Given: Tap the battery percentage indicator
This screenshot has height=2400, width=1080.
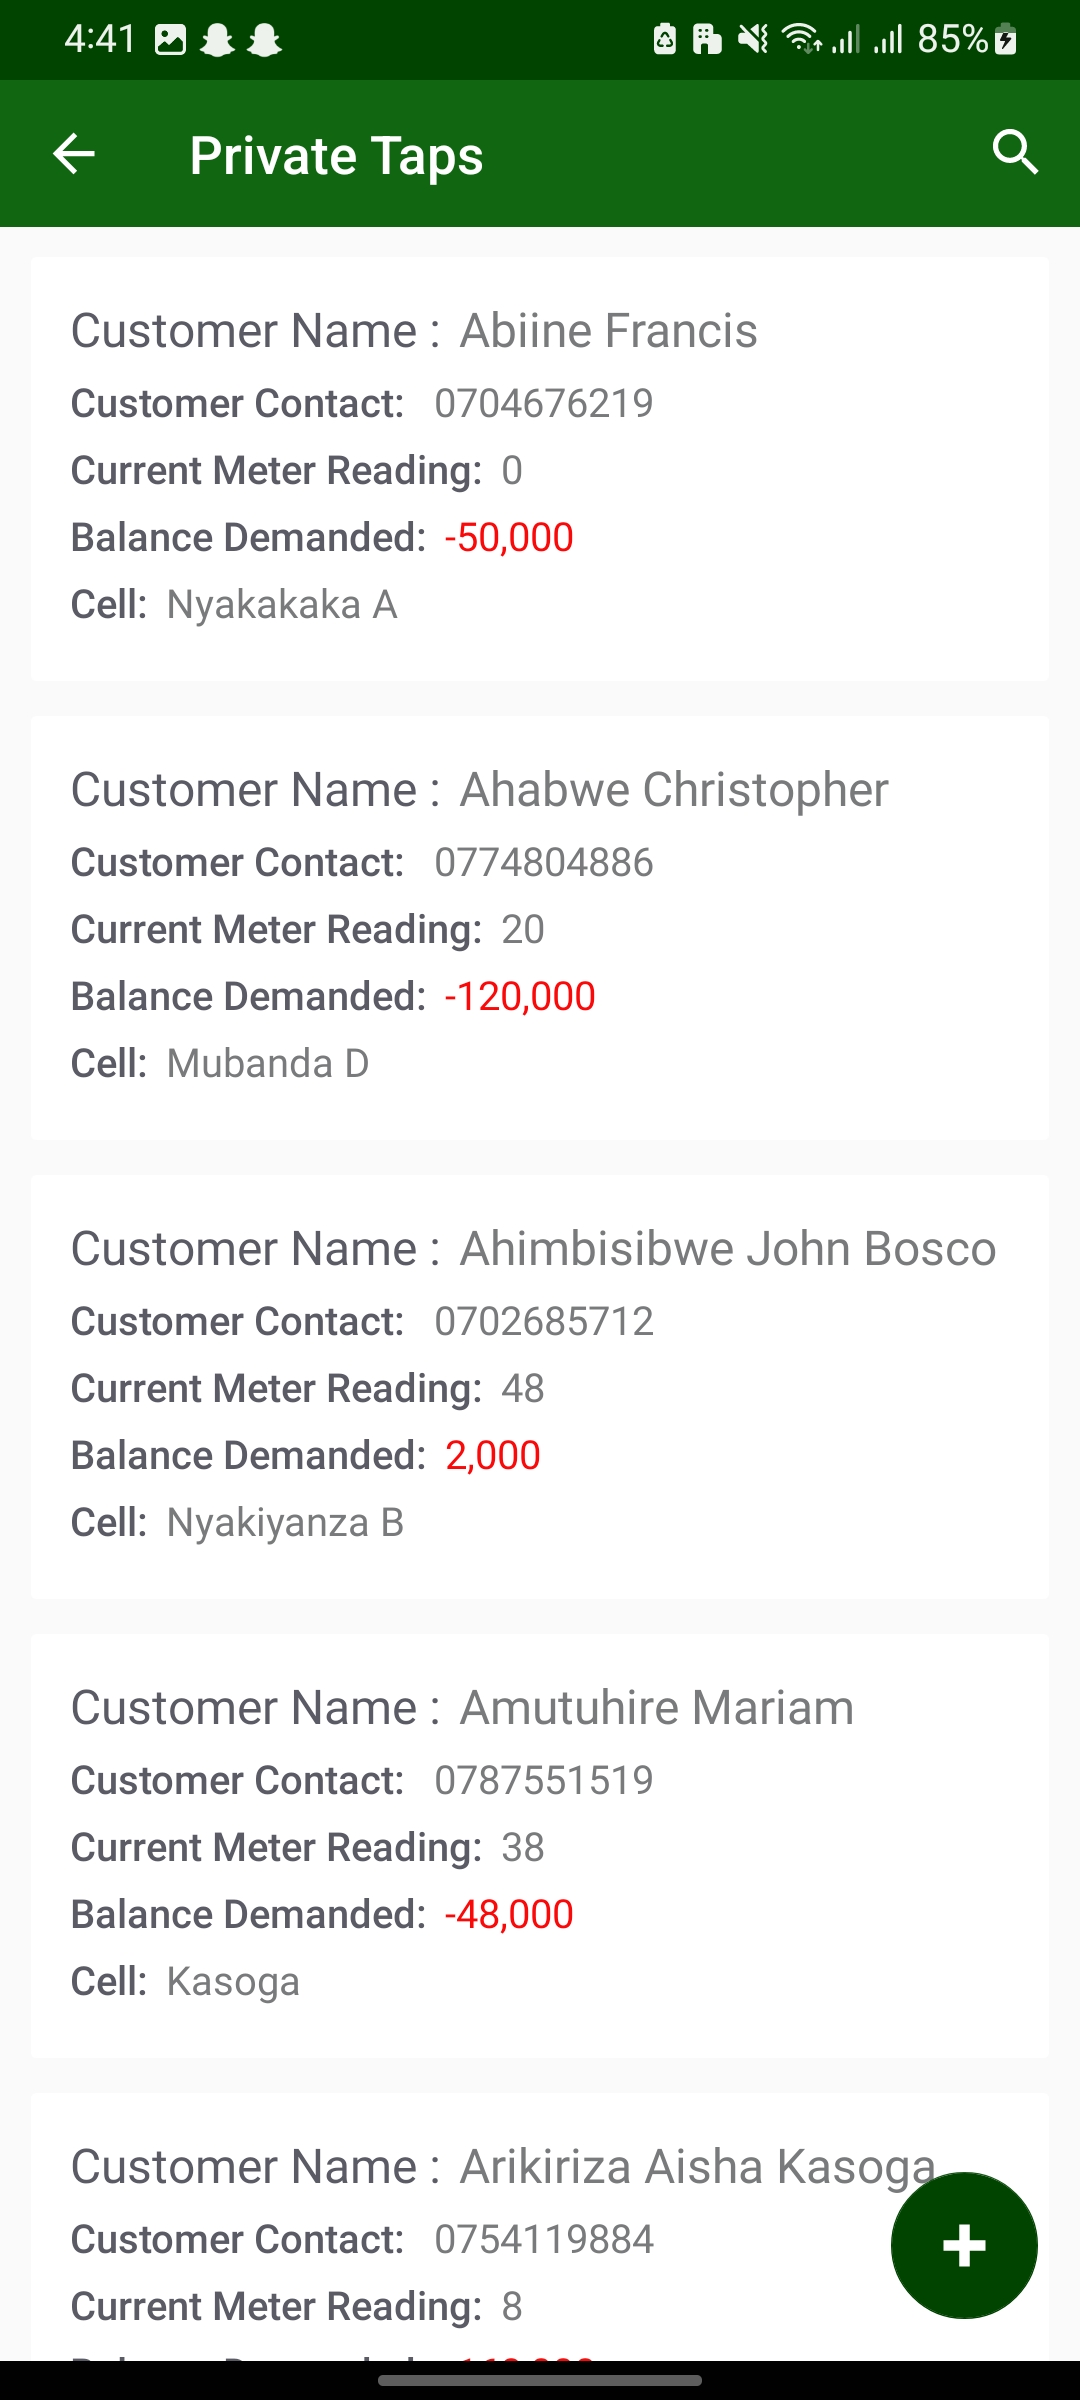Looking at the screenshot, I should point(953,40).
